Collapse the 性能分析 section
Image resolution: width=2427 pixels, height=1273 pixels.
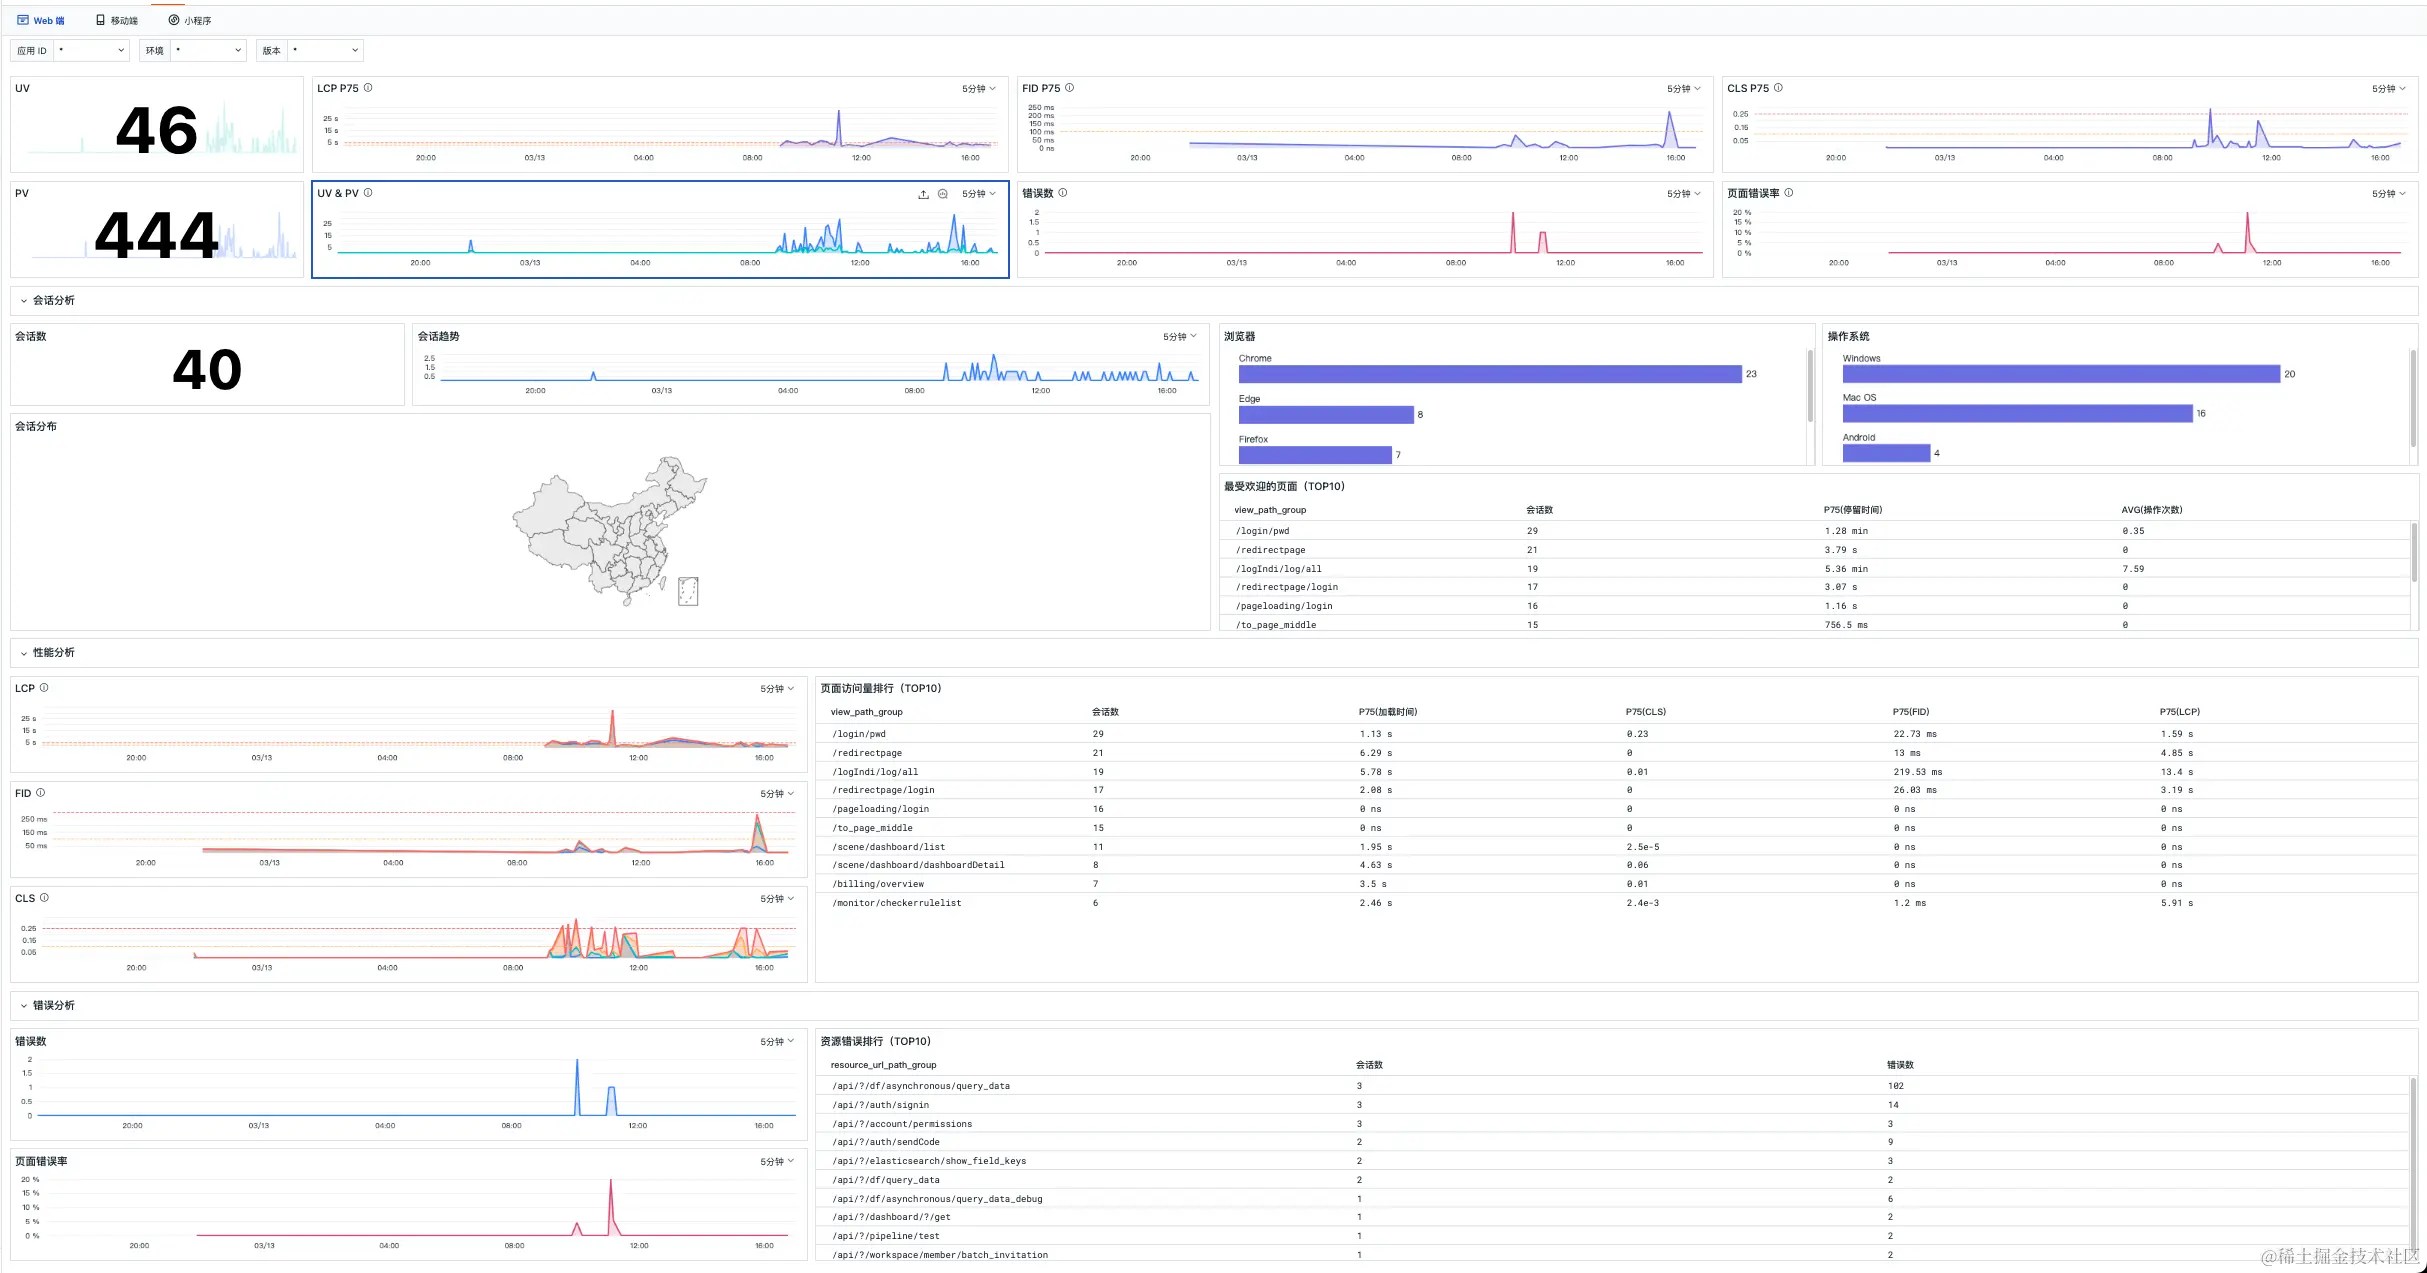pyautogui.click(x=24, y=653)
